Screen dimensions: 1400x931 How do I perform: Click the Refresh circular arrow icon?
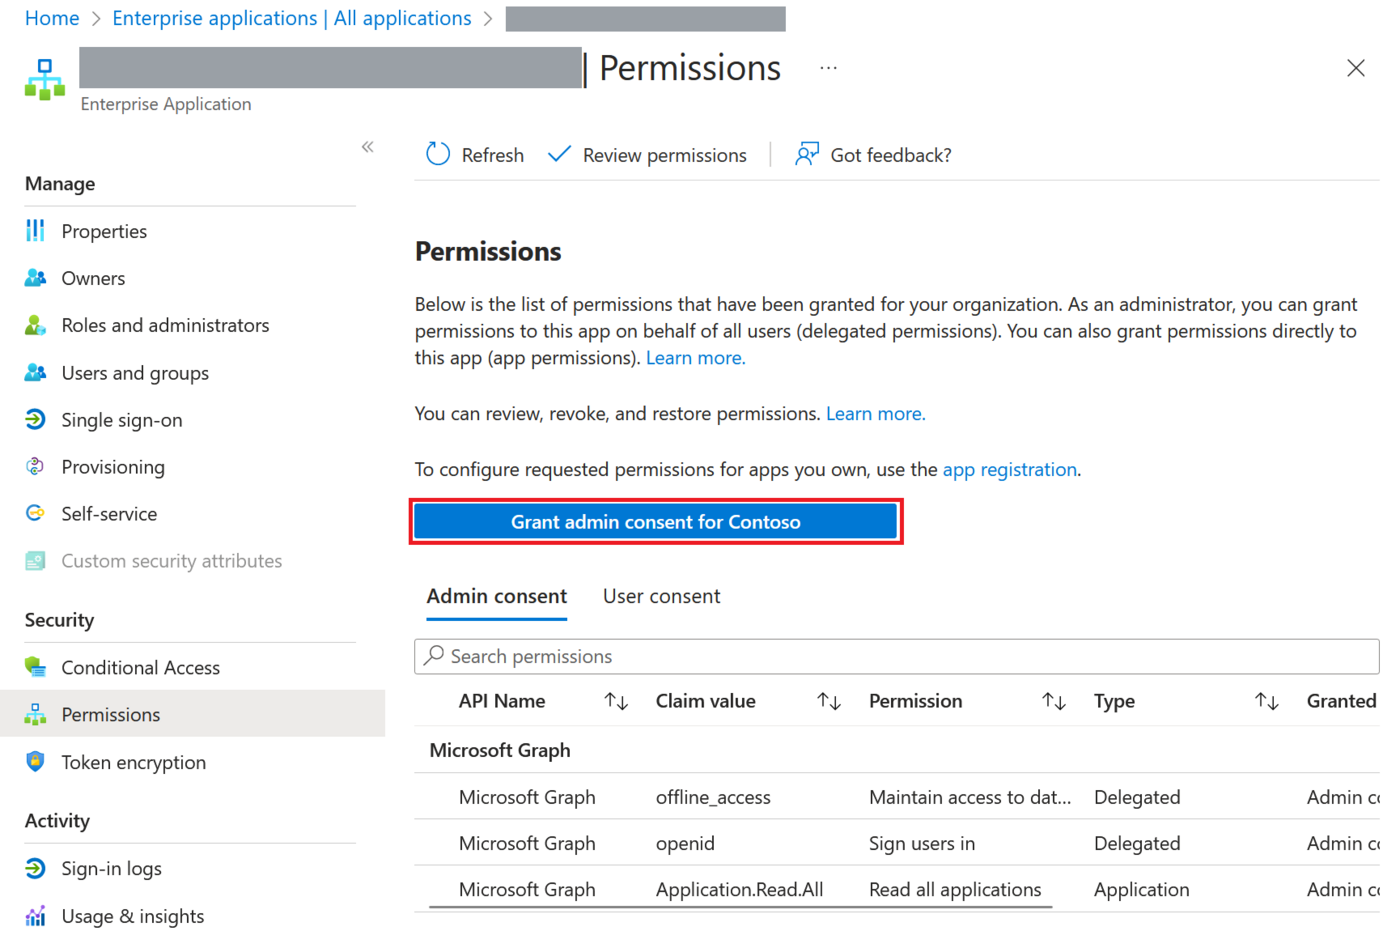pos(438,154)
